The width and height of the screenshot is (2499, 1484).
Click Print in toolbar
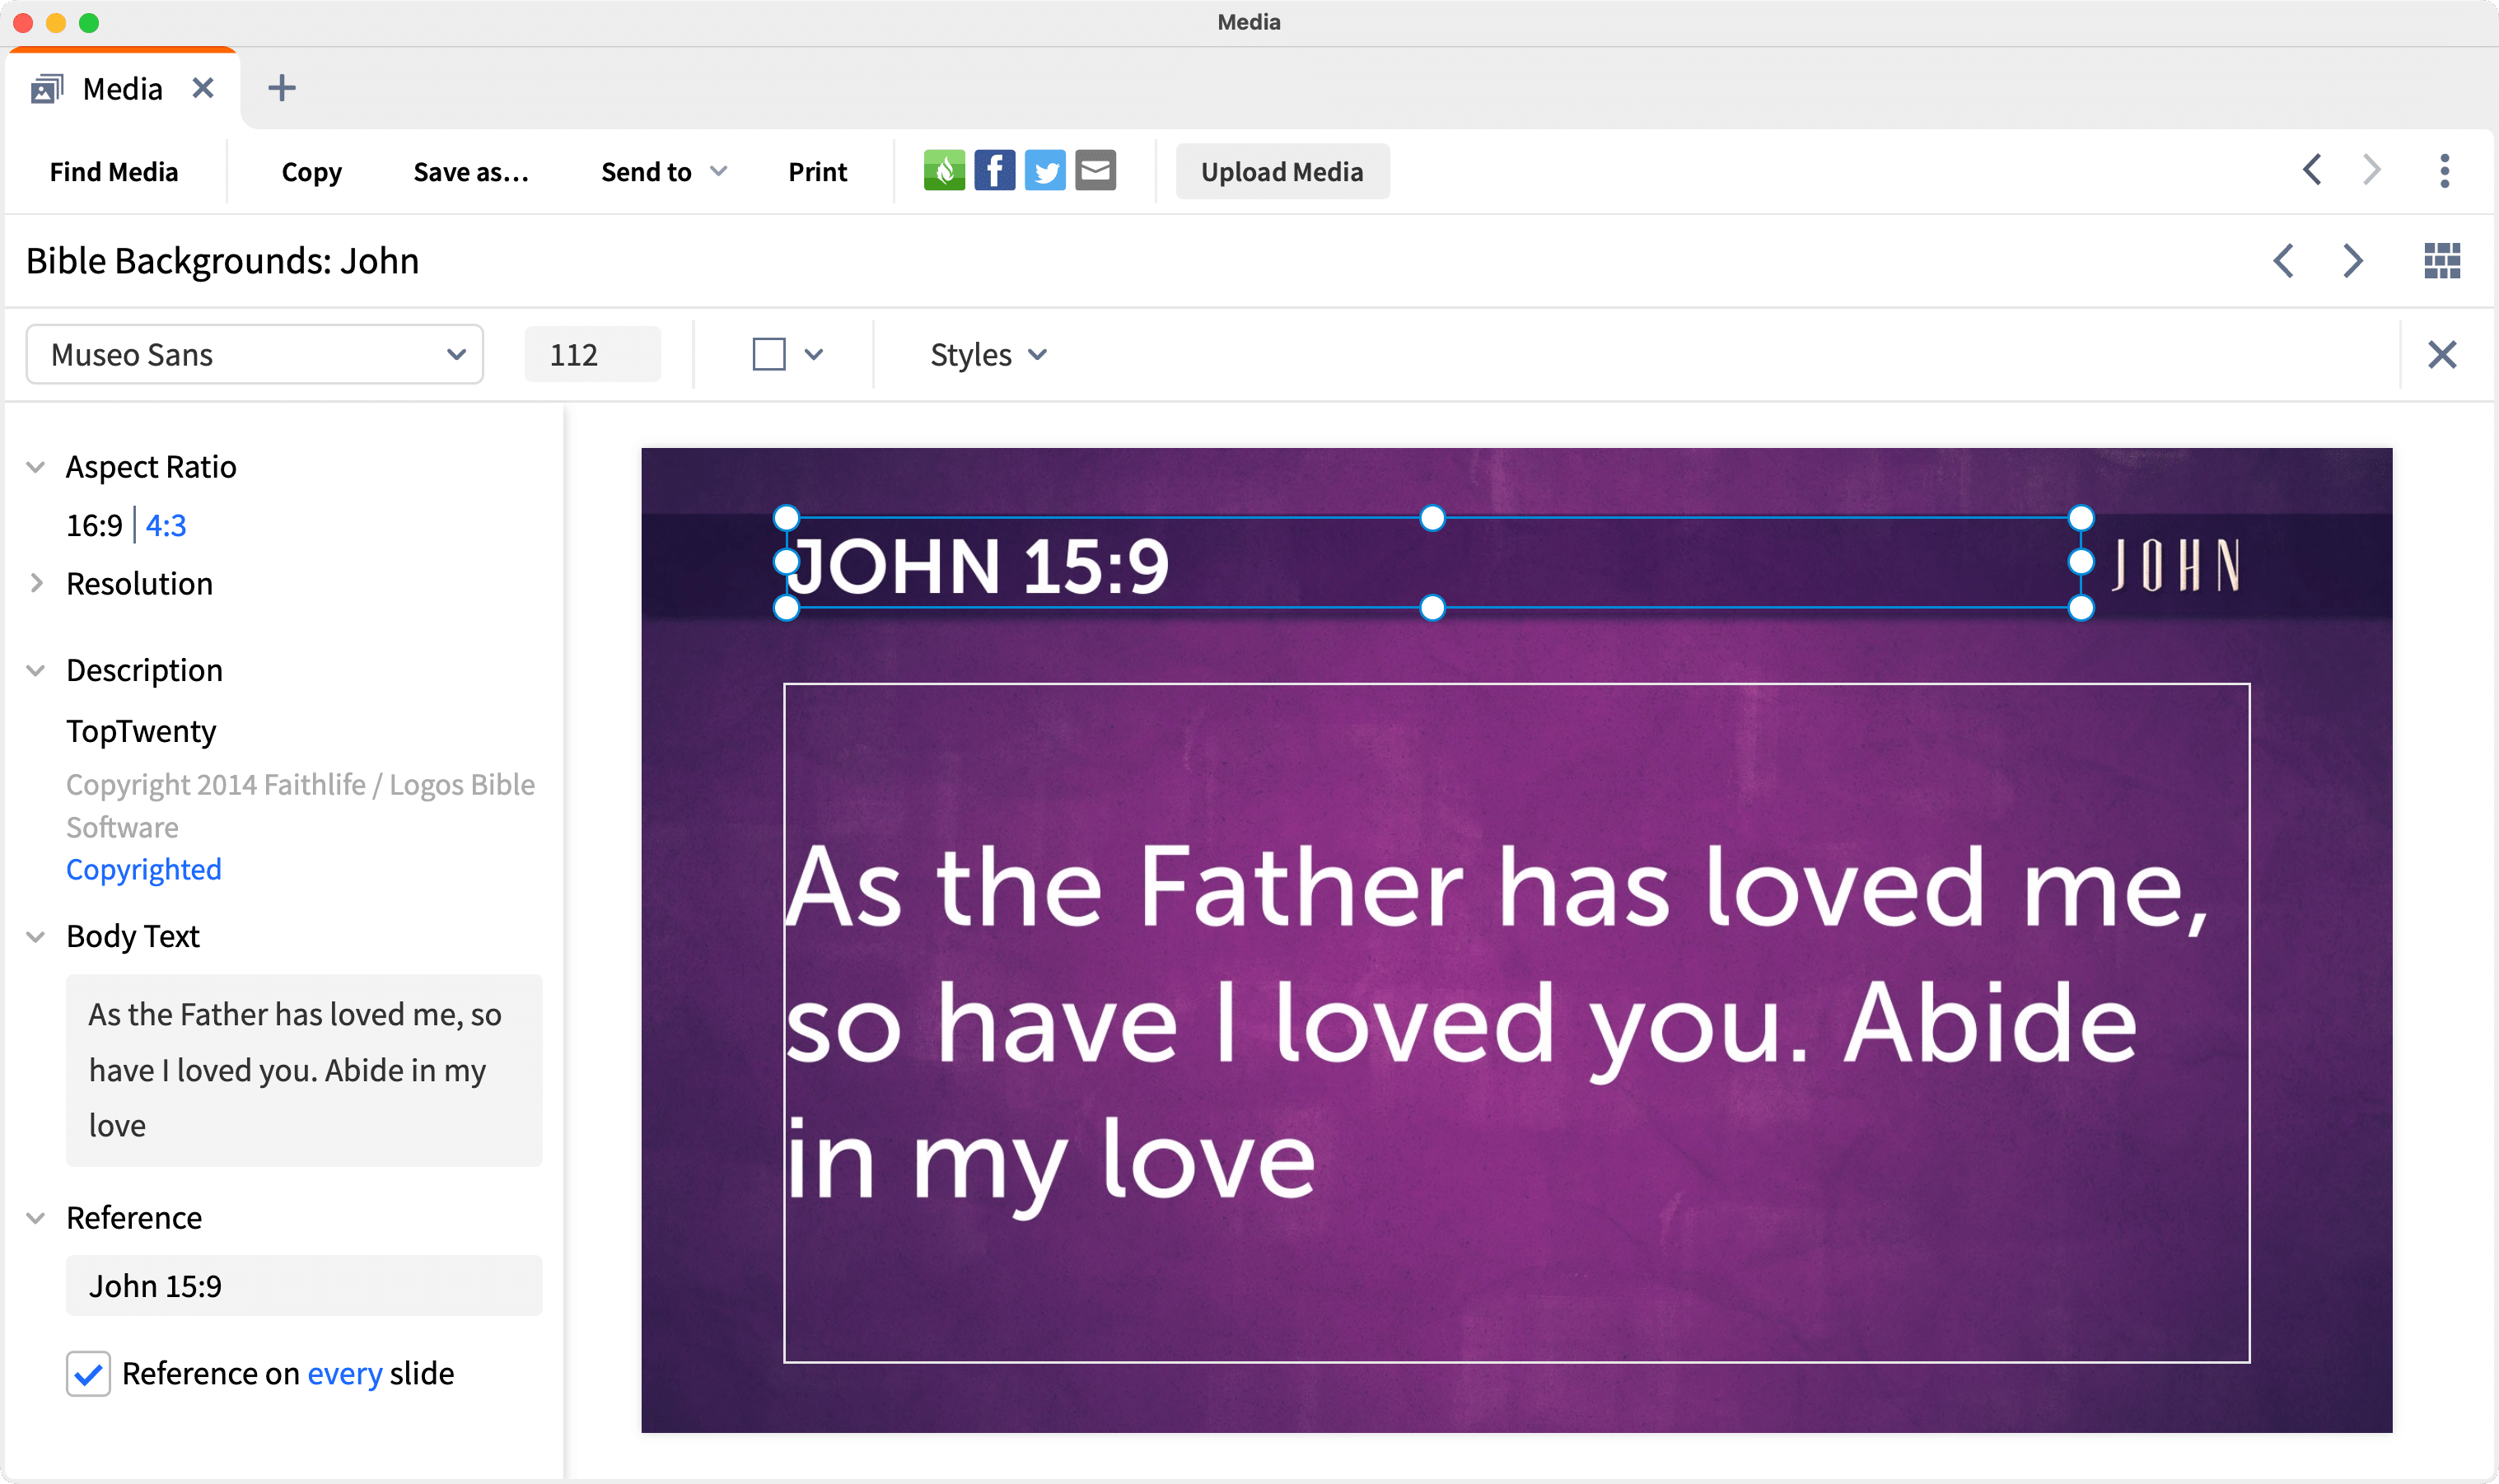click(x=817, y=172)
